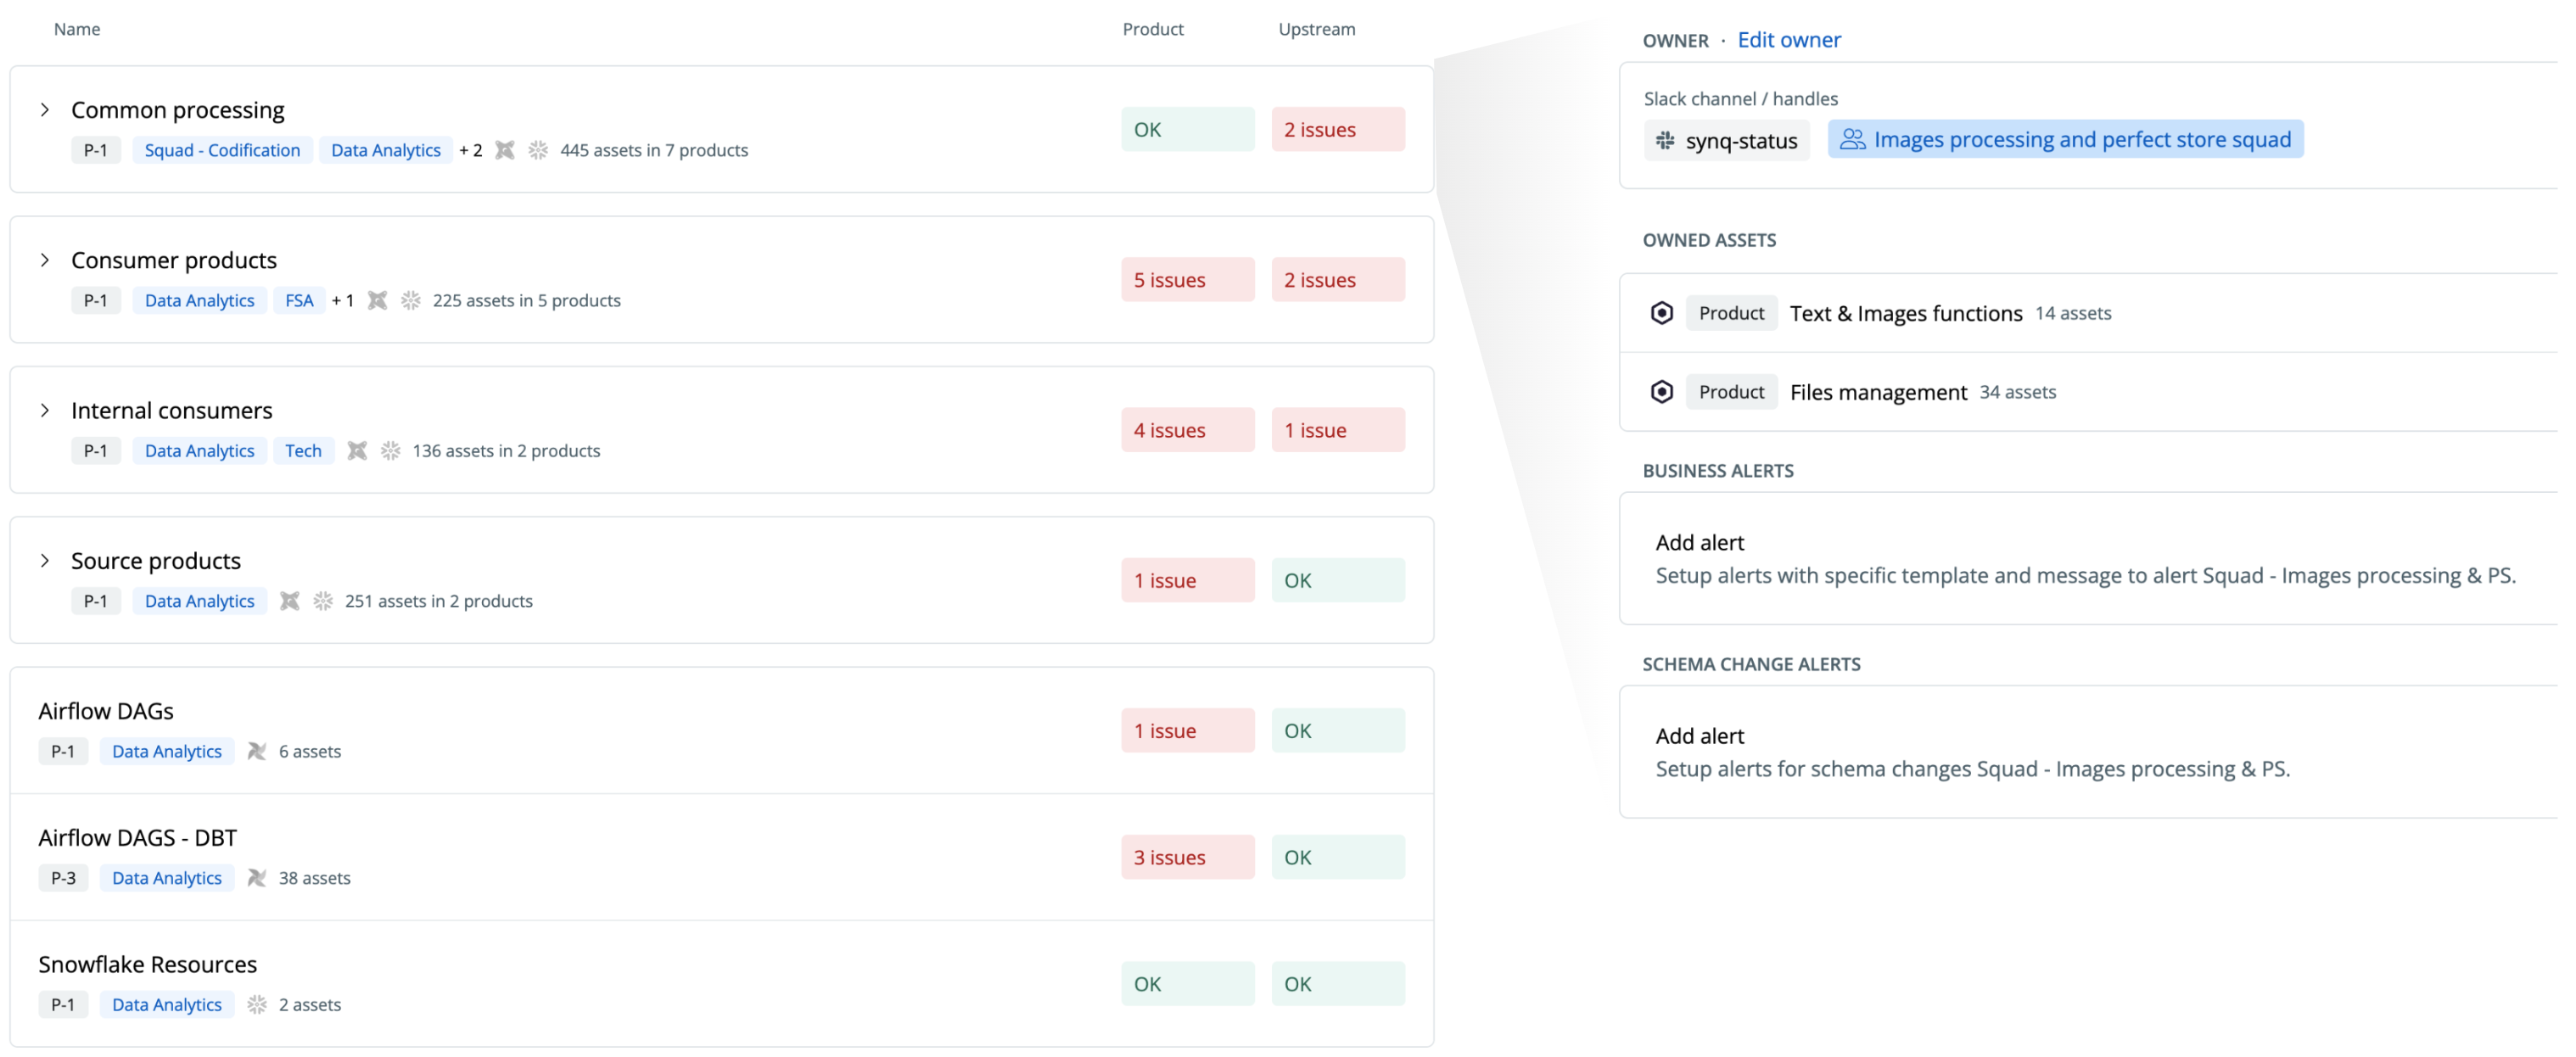
Task: Click the dbt icon in Common processing row
Action: (505, 150)
